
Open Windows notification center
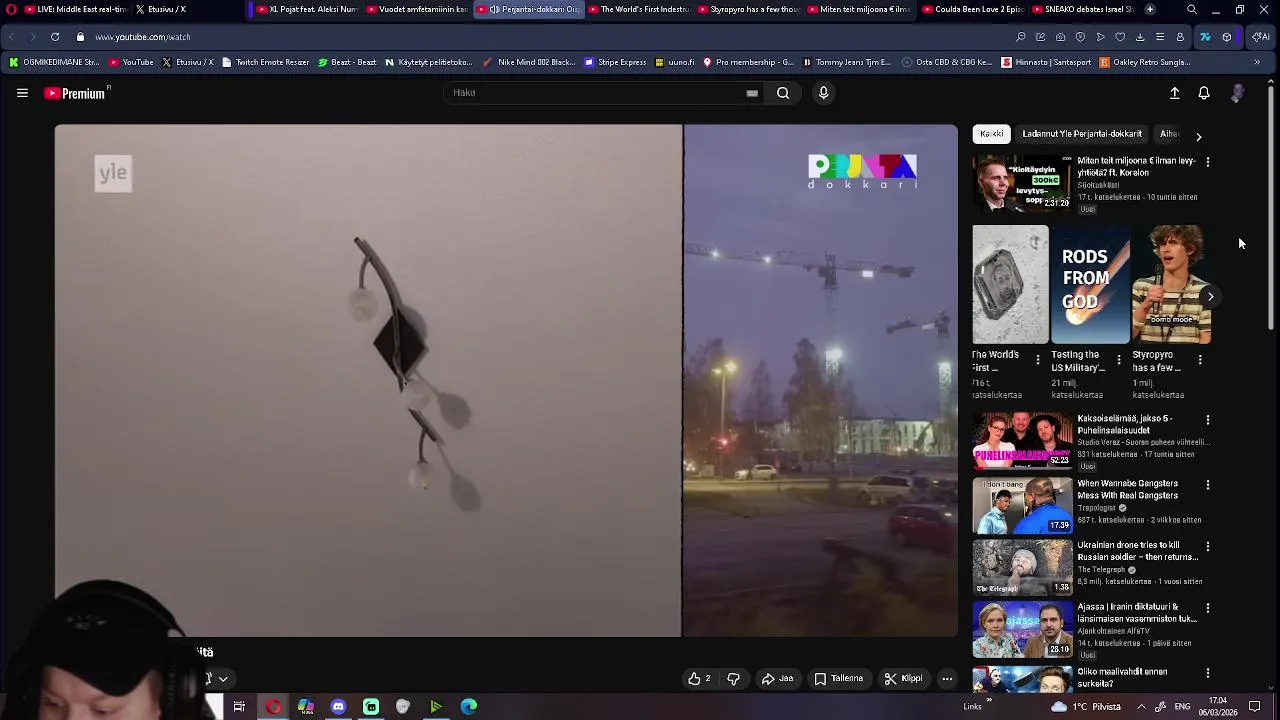tap(1255, 706)
